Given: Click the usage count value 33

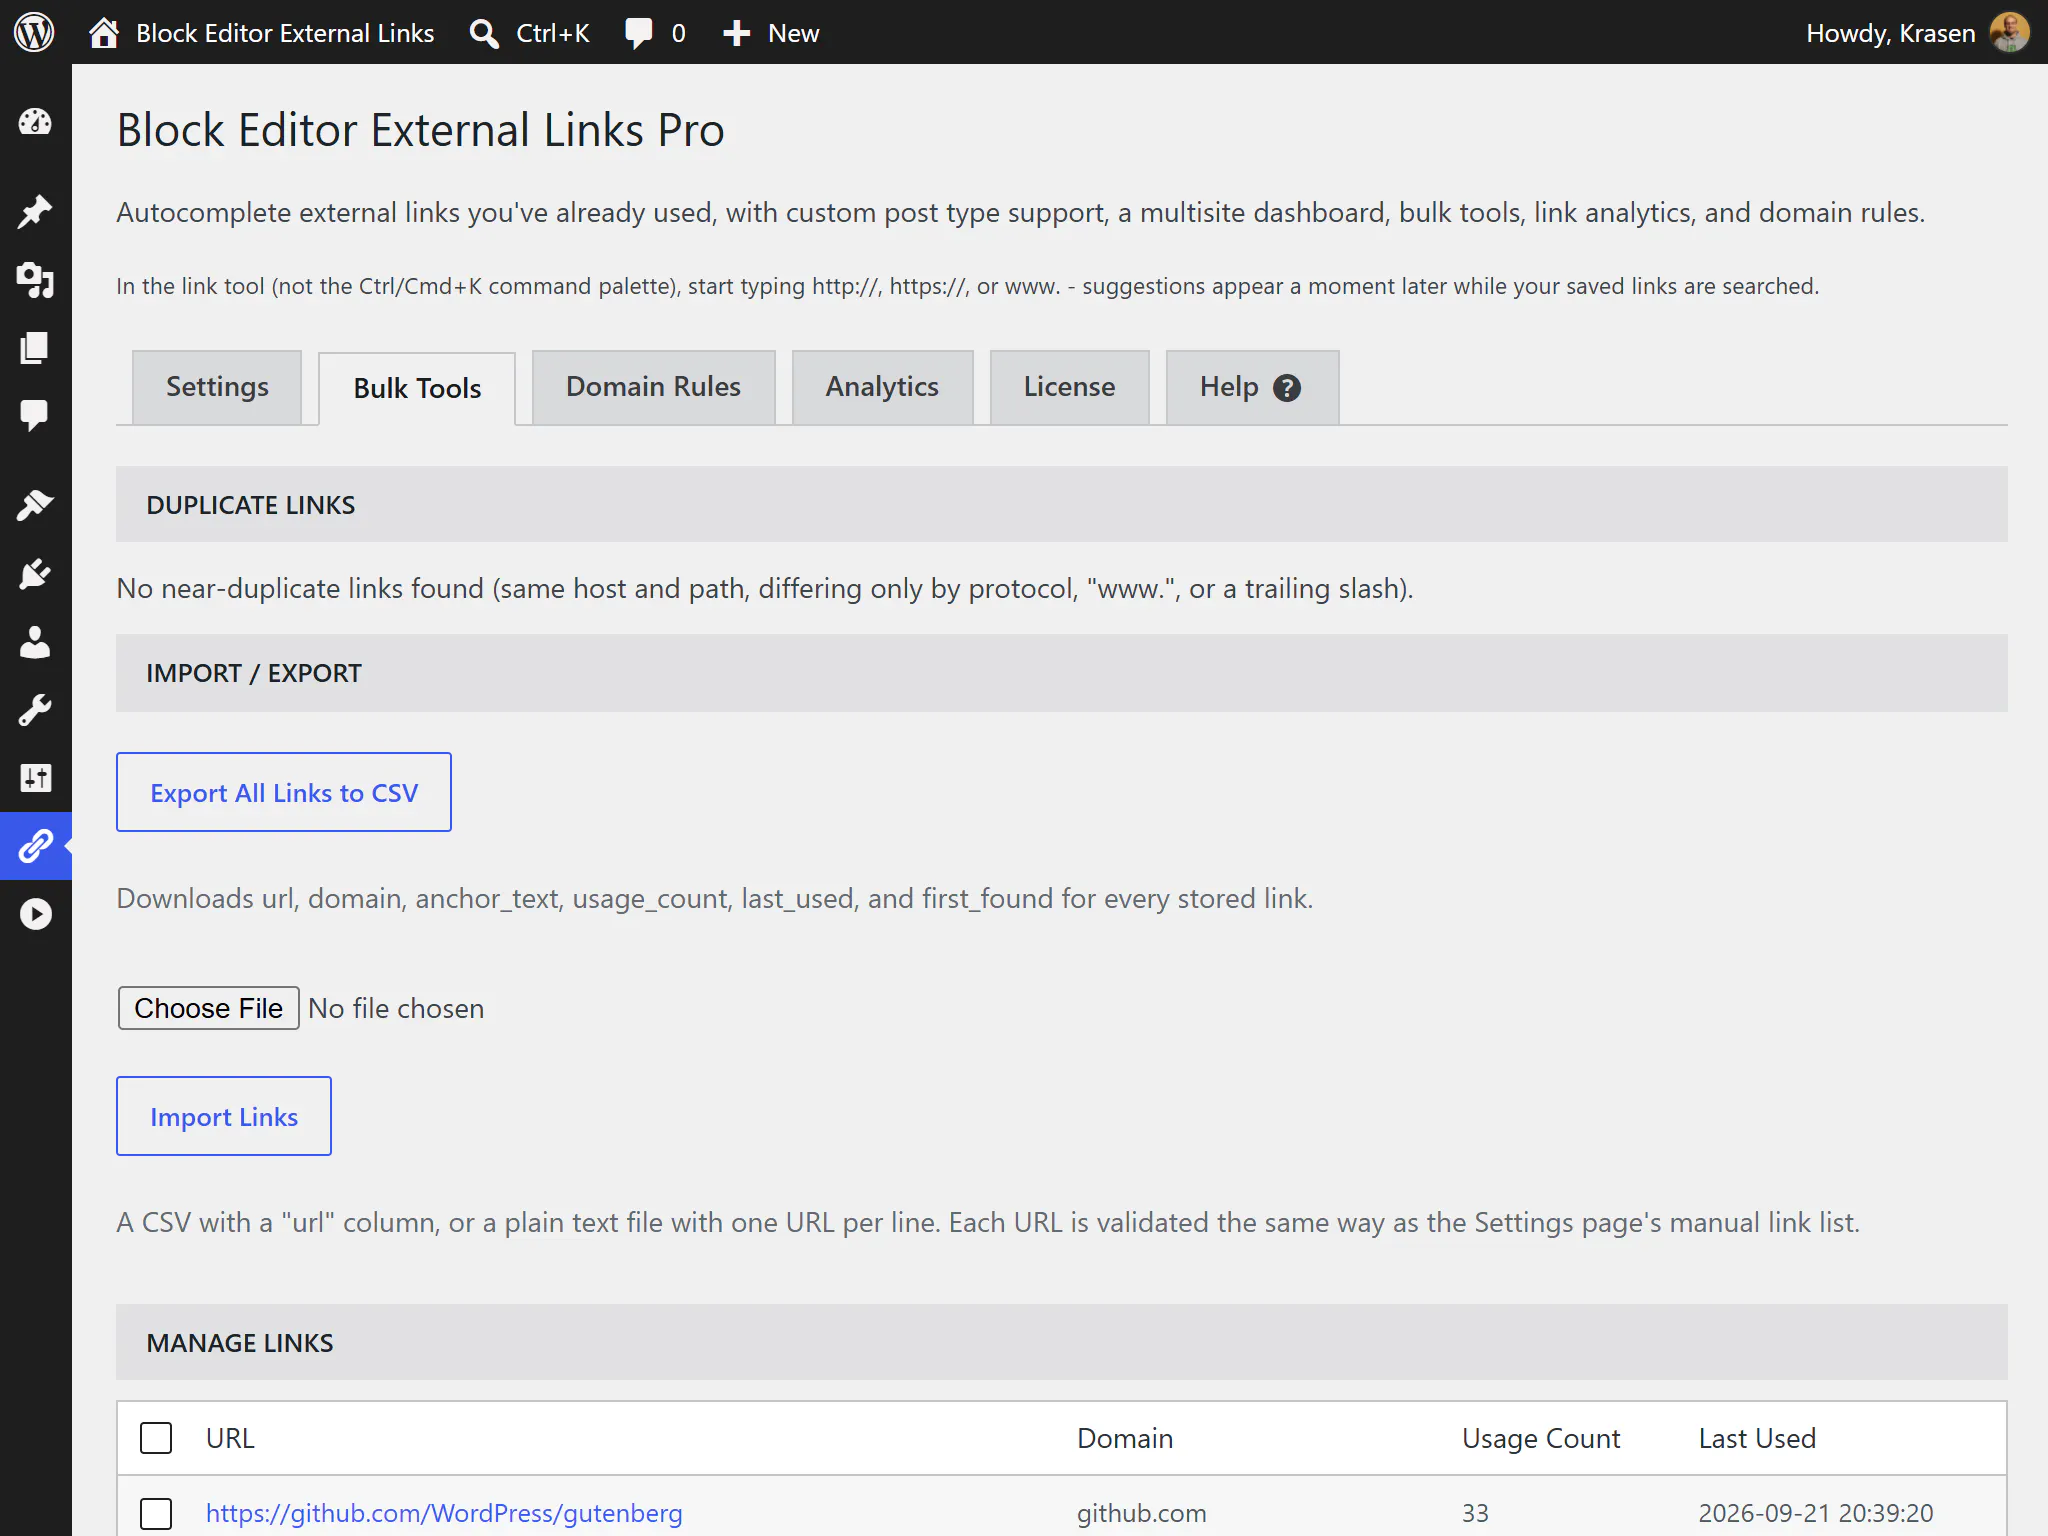Looking at the screenshot, I should pyautogui.click(x=1475, y=1513).
